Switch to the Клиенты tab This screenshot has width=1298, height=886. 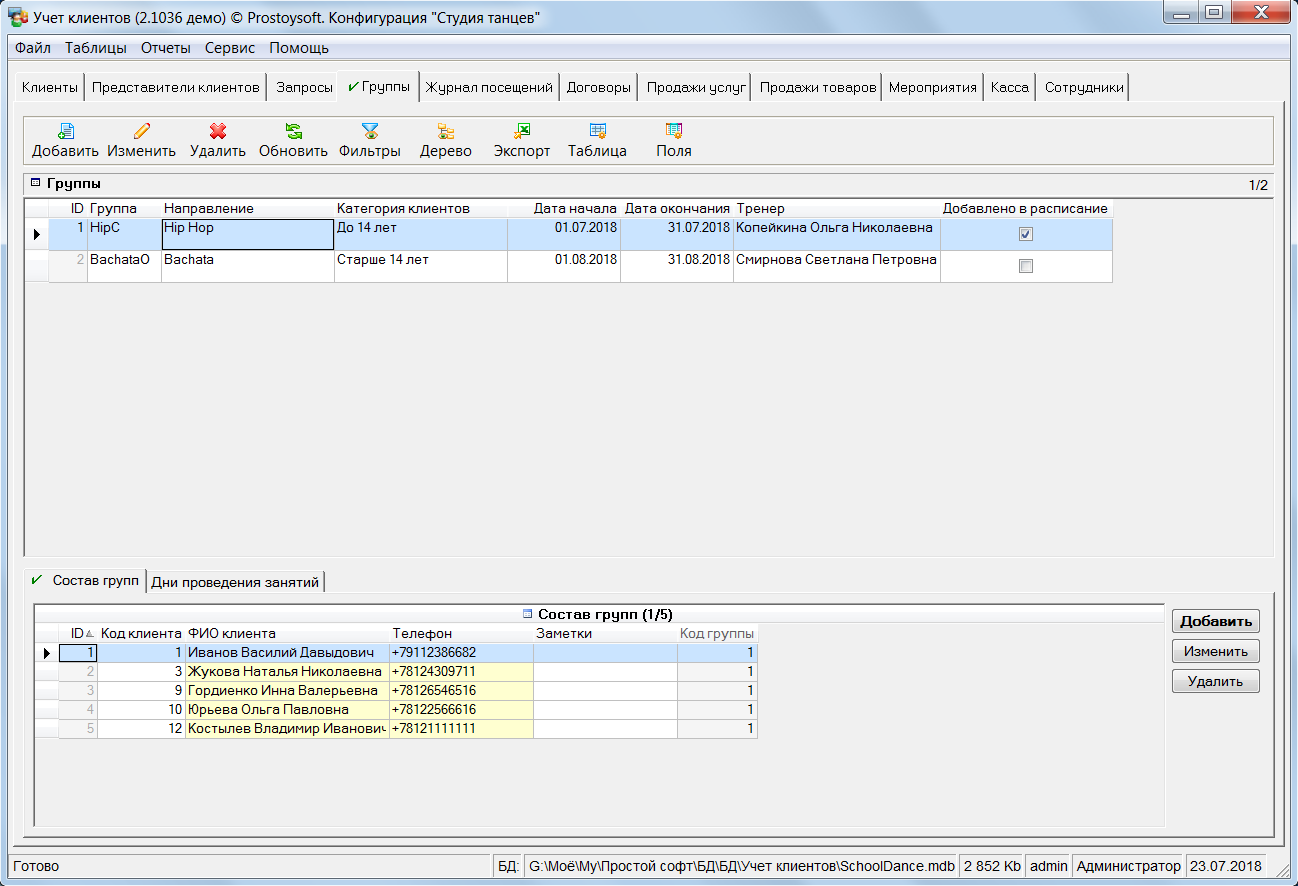(x=50, y=87)
